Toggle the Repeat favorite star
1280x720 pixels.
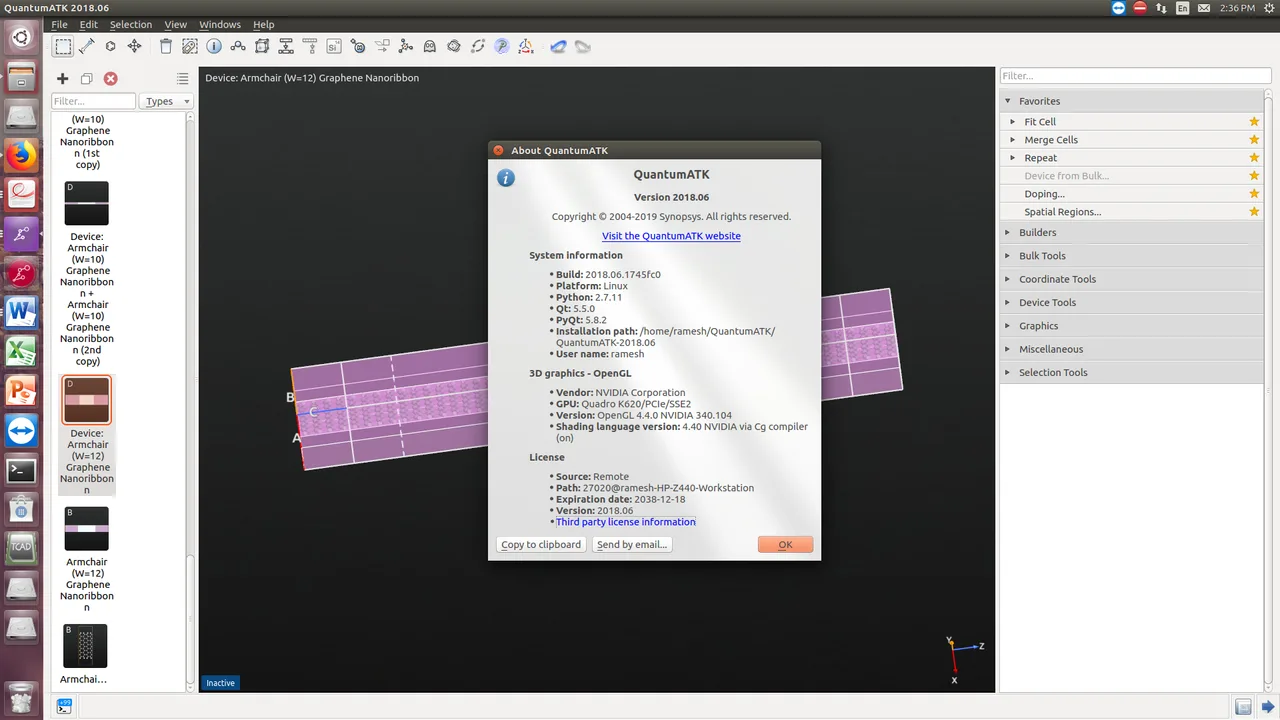click(x=1254, y=158)
